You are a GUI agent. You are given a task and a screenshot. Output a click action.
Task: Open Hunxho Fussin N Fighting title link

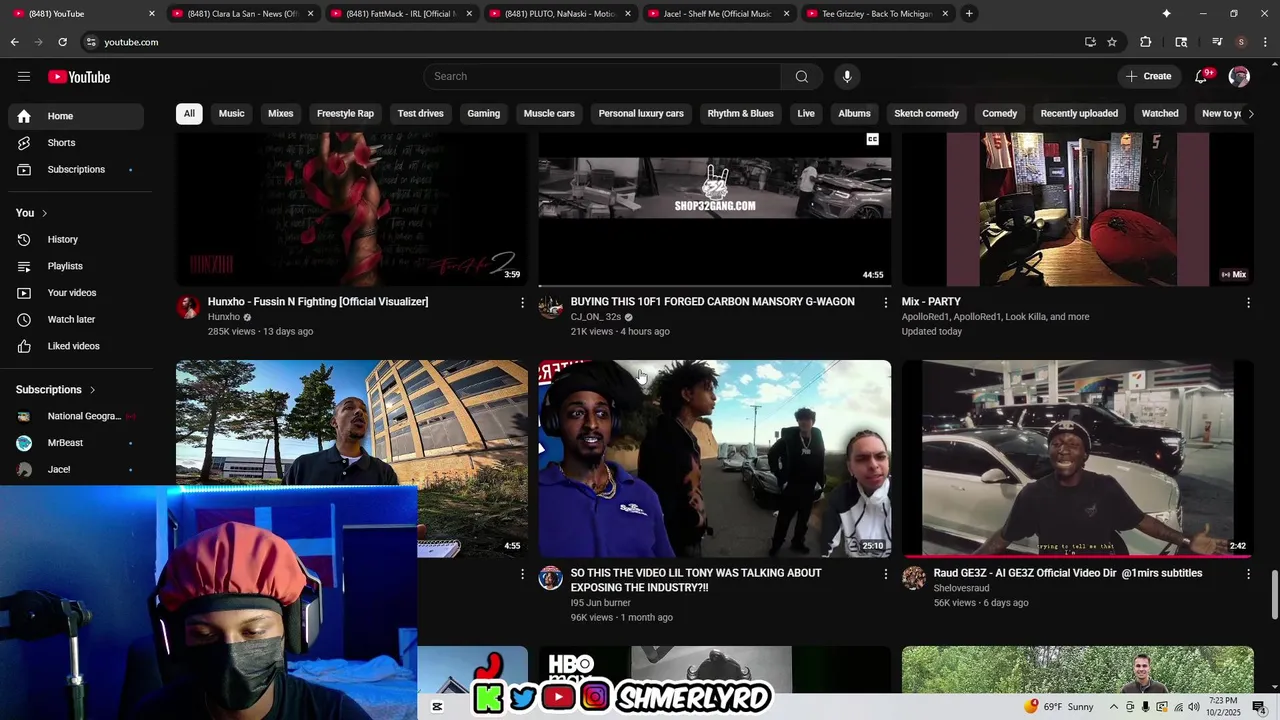click(318, 302)
